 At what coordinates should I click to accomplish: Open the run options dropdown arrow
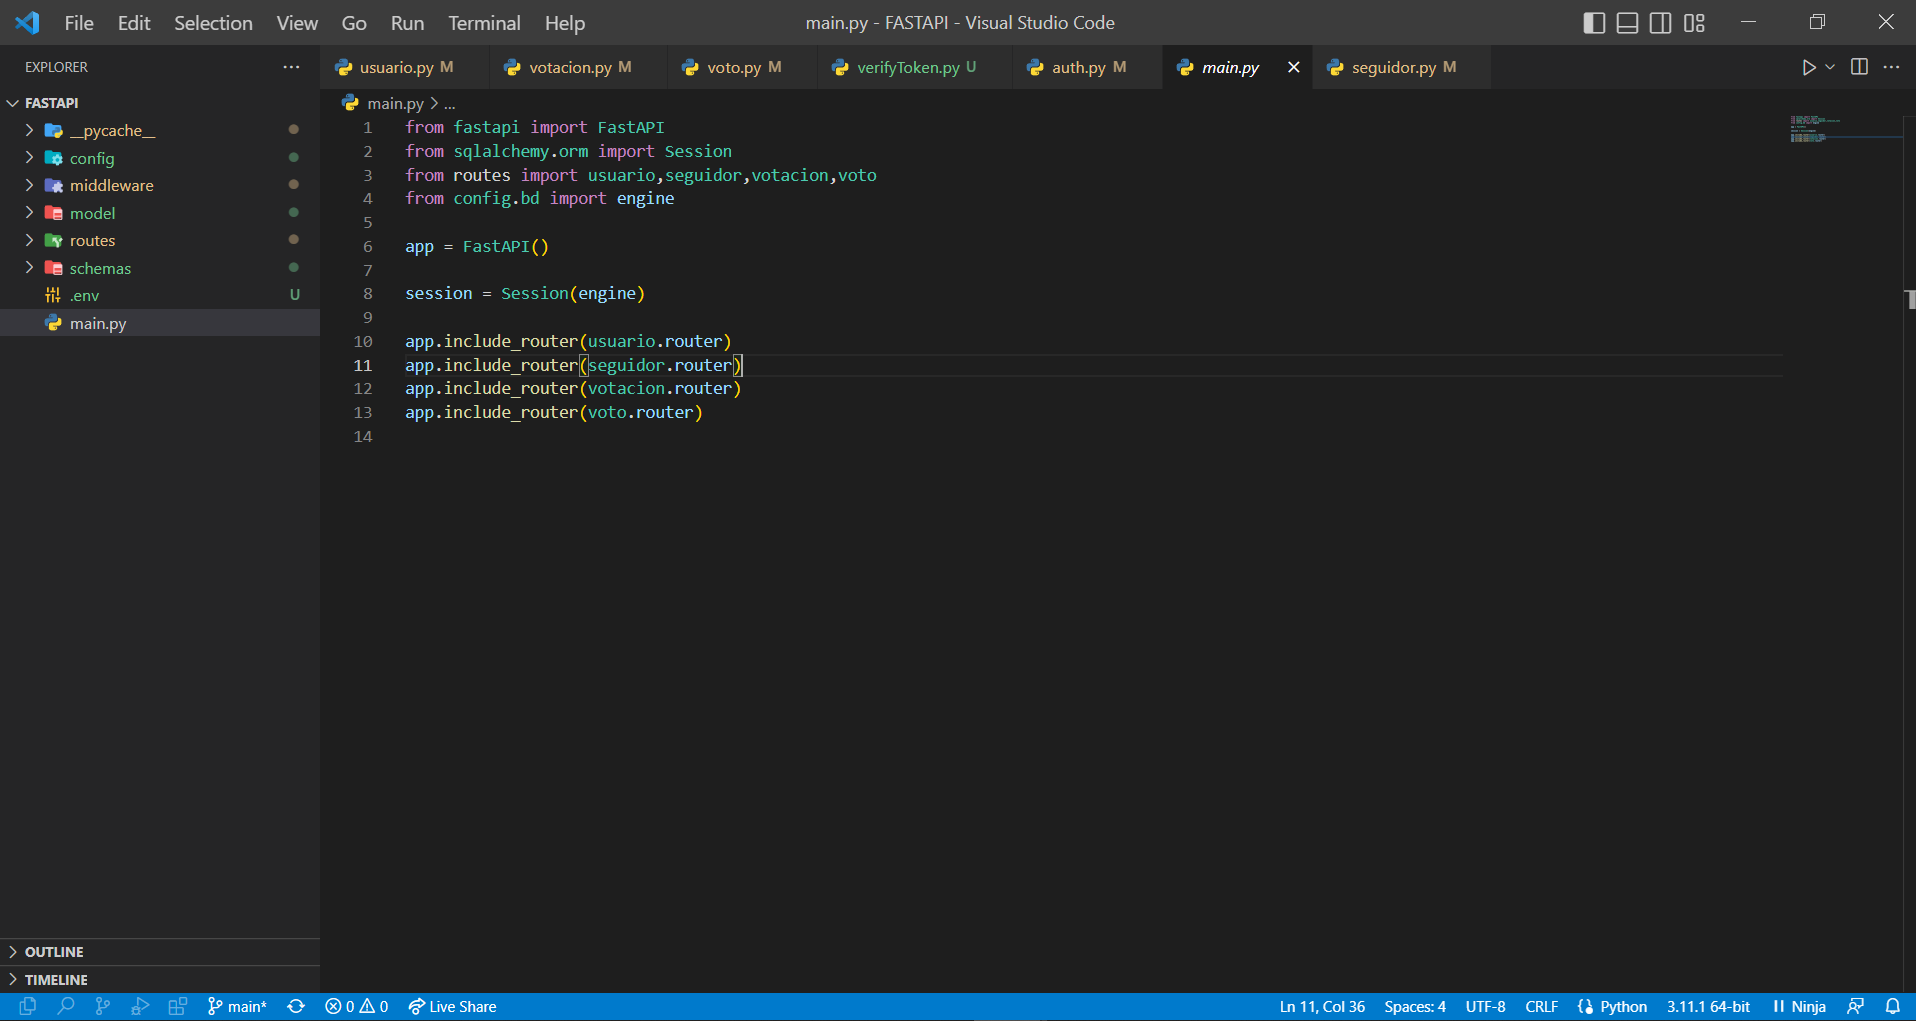click(x=1830, y=67)
